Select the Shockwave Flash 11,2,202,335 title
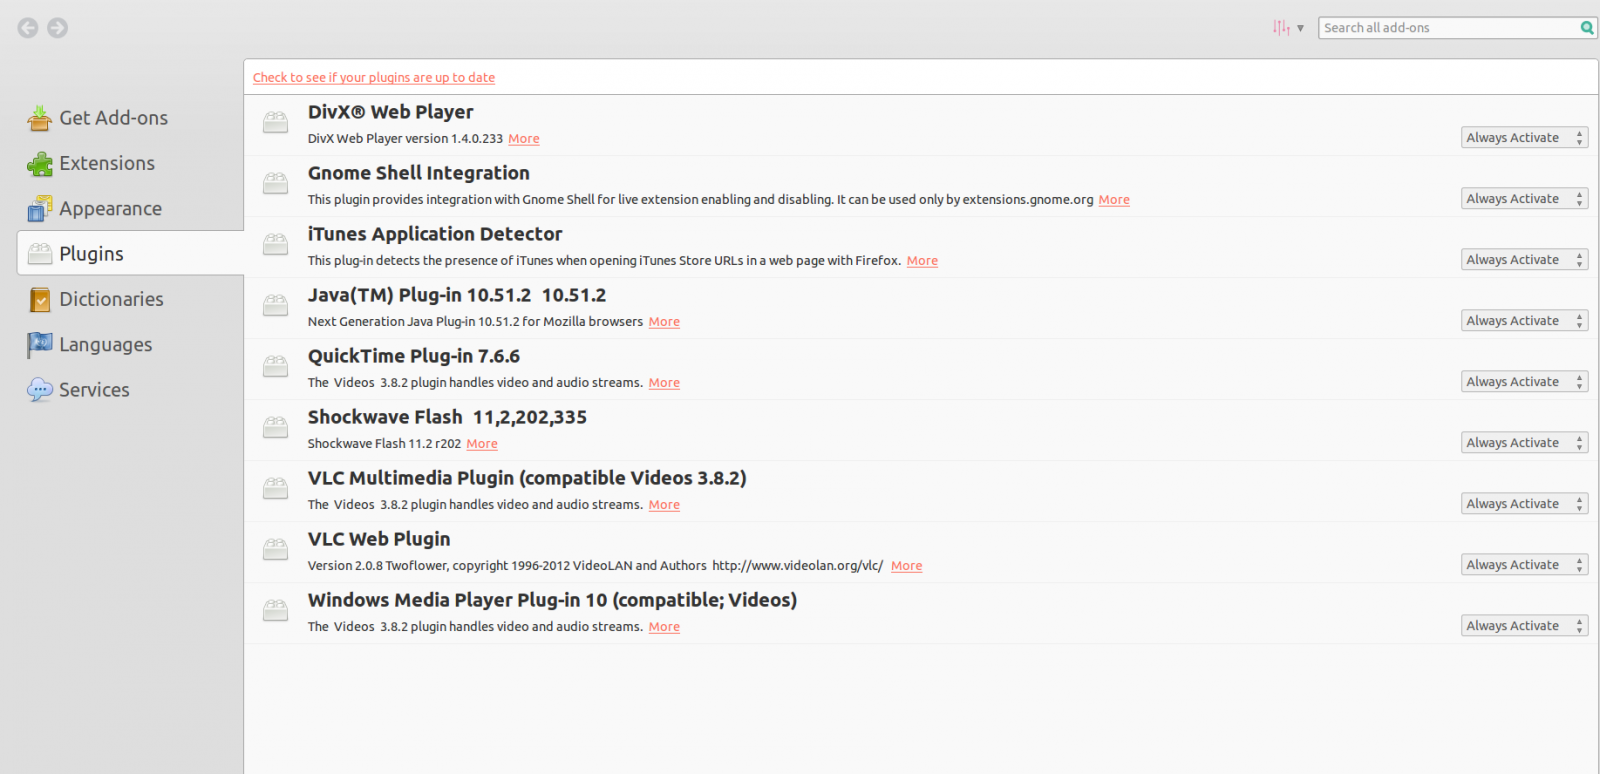 (x=447, y=417)
